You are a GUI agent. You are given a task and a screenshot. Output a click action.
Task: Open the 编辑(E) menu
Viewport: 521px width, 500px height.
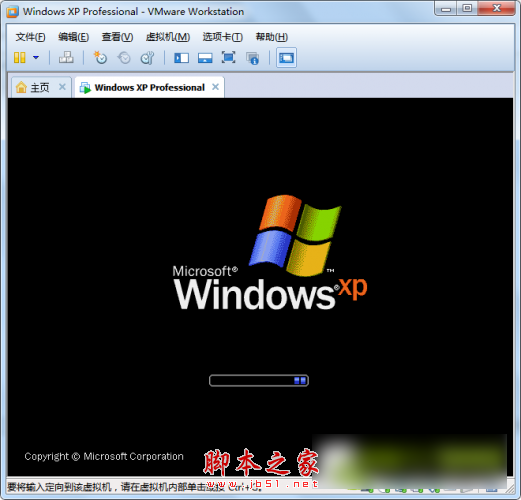click(73, 37)
